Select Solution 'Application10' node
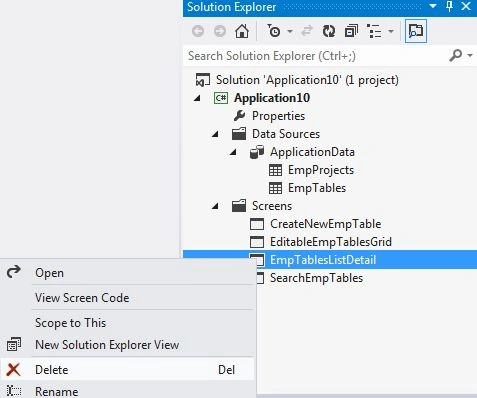Screen dimensions: 477x398 tap(307, 80)
